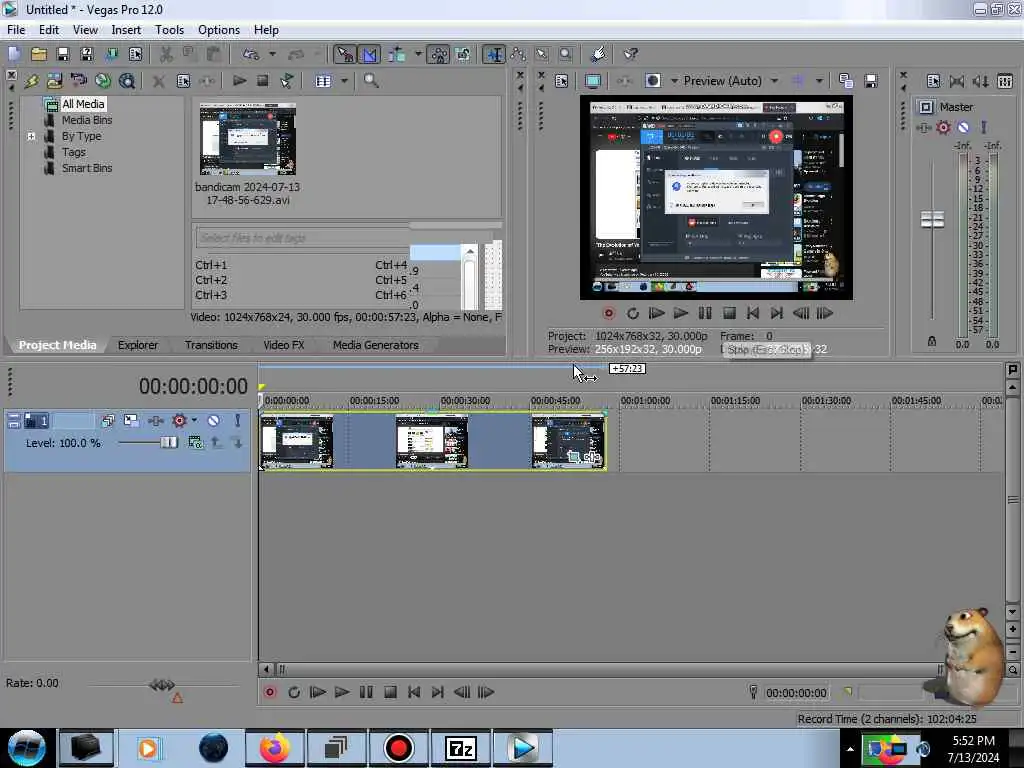Toggle Solo on video track 1

coord(238,421)
